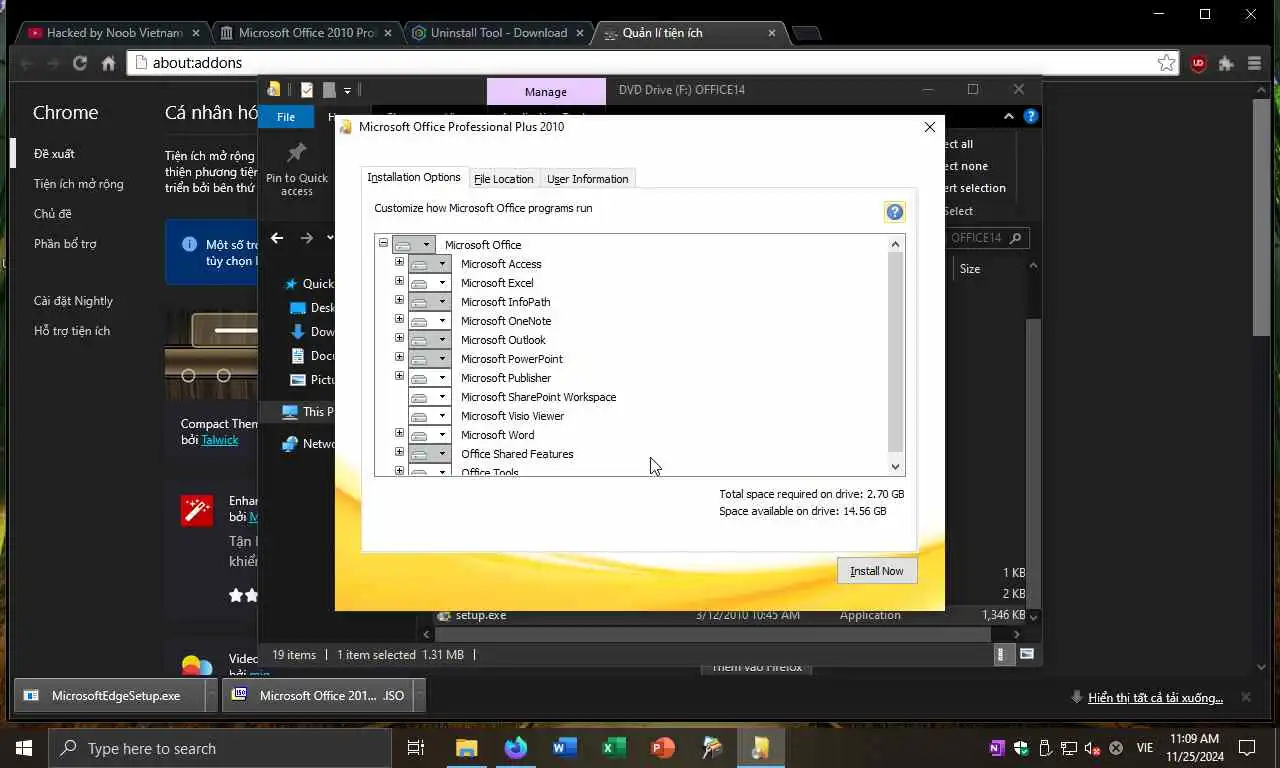This screenshot has height=768, width=1280.
Task: Expand the Office Shared Features node
Action: [399, 452]
